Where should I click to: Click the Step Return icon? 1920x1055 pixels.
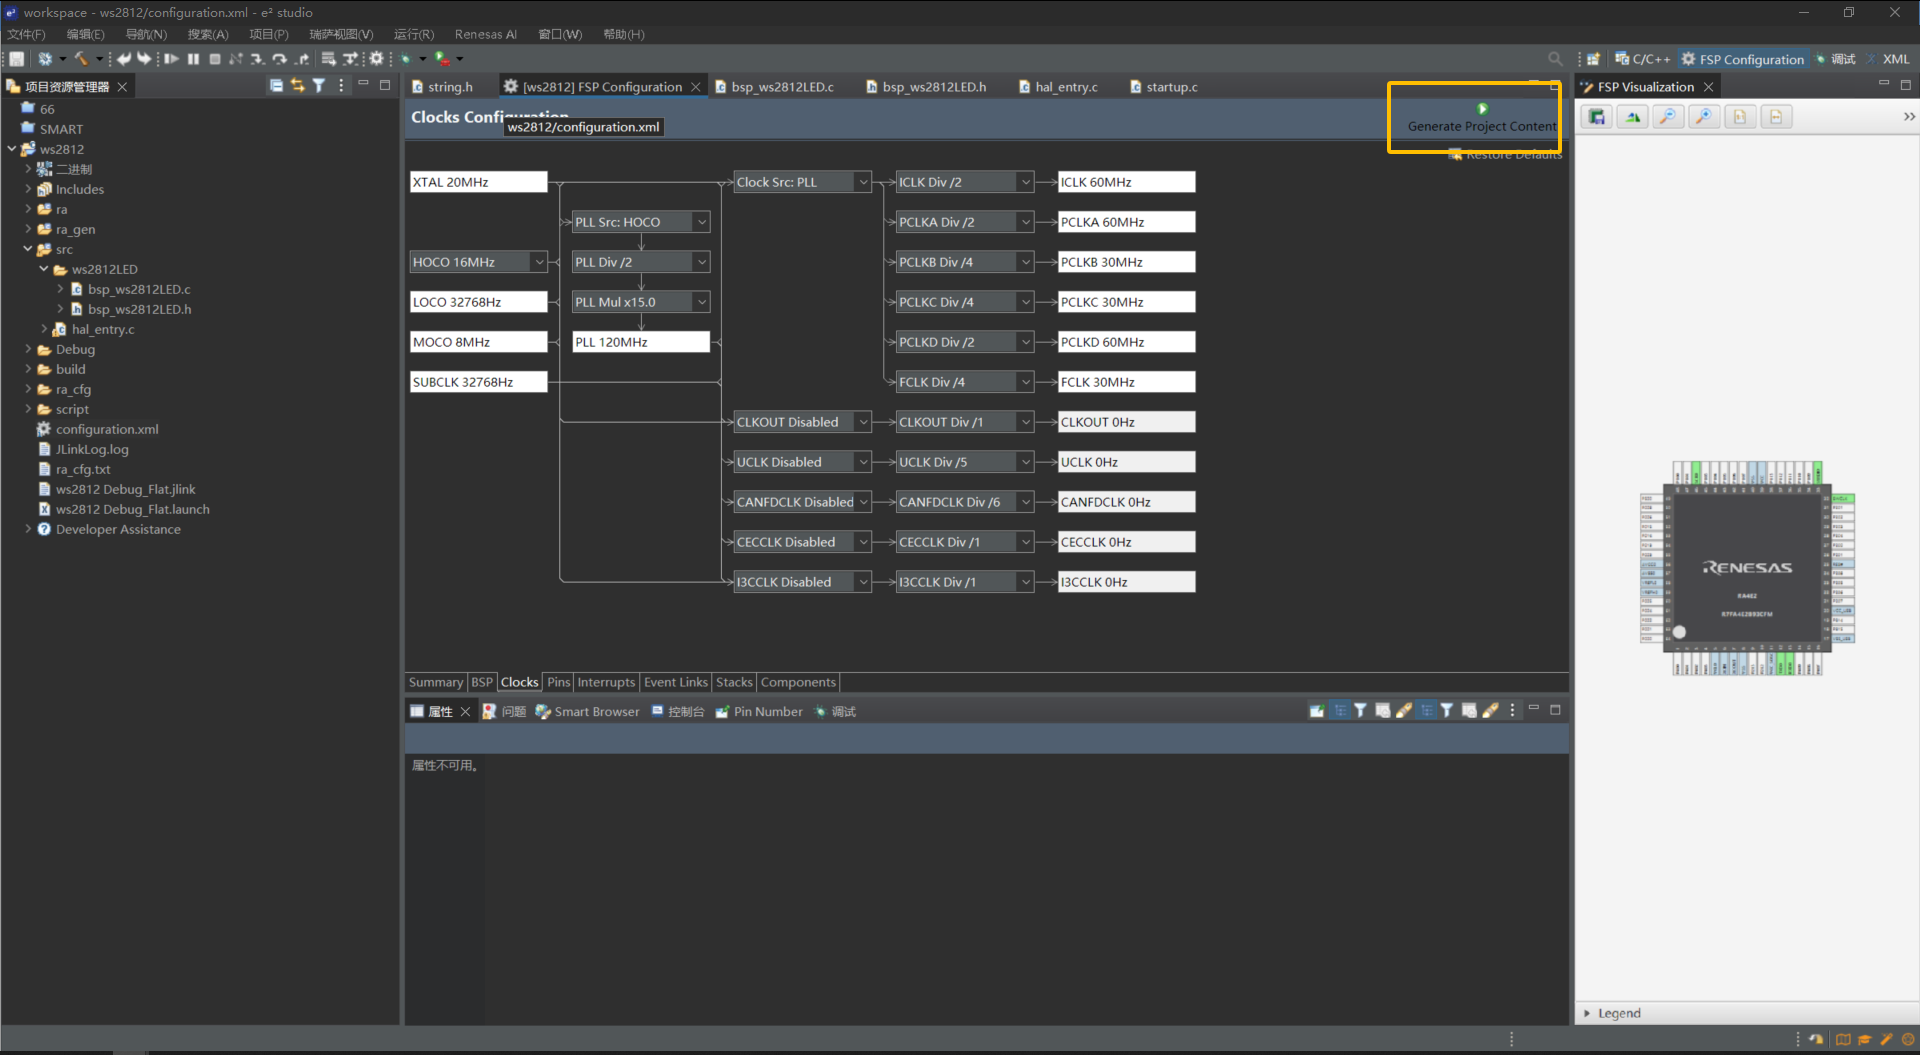tap(301, 59)
